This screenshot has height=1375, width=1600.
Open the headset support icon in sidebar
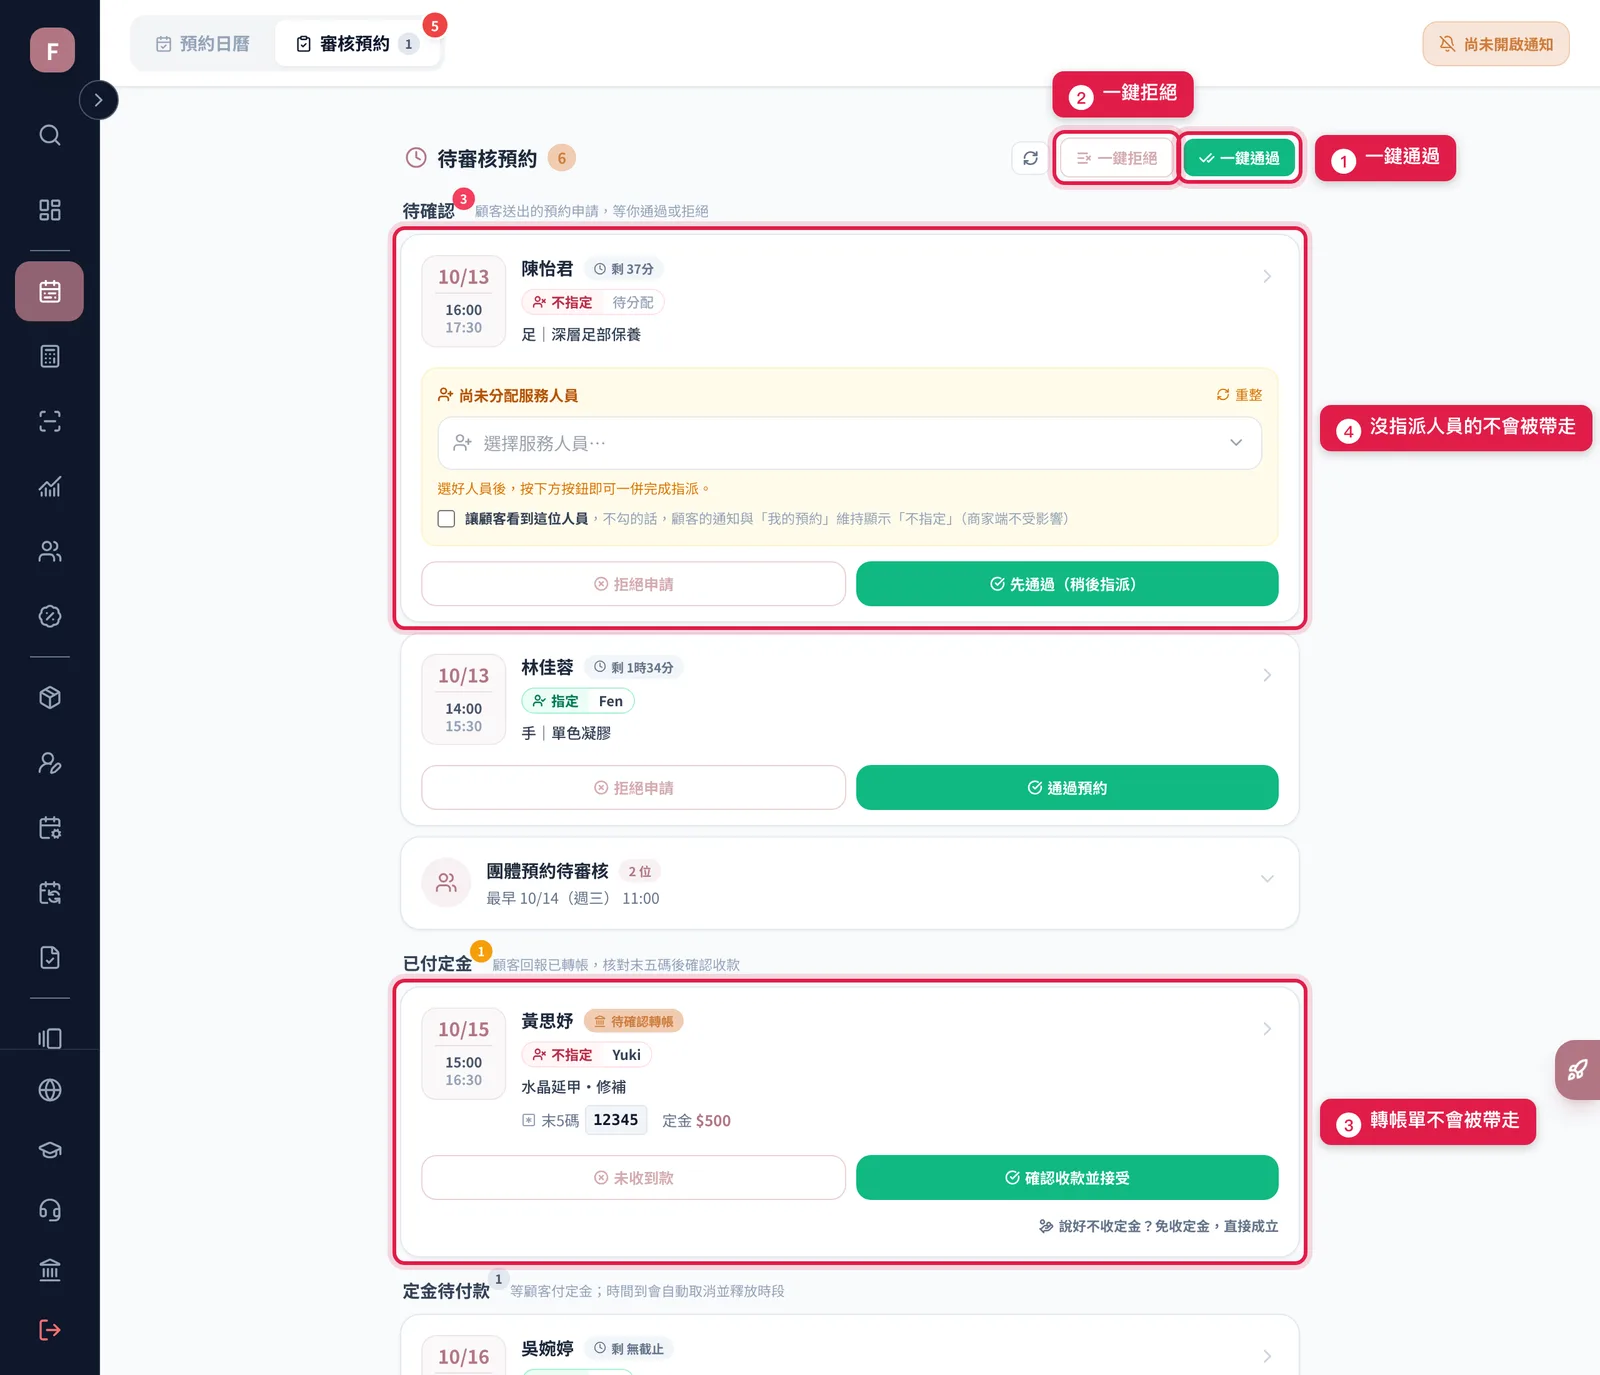click(50, 1210)
